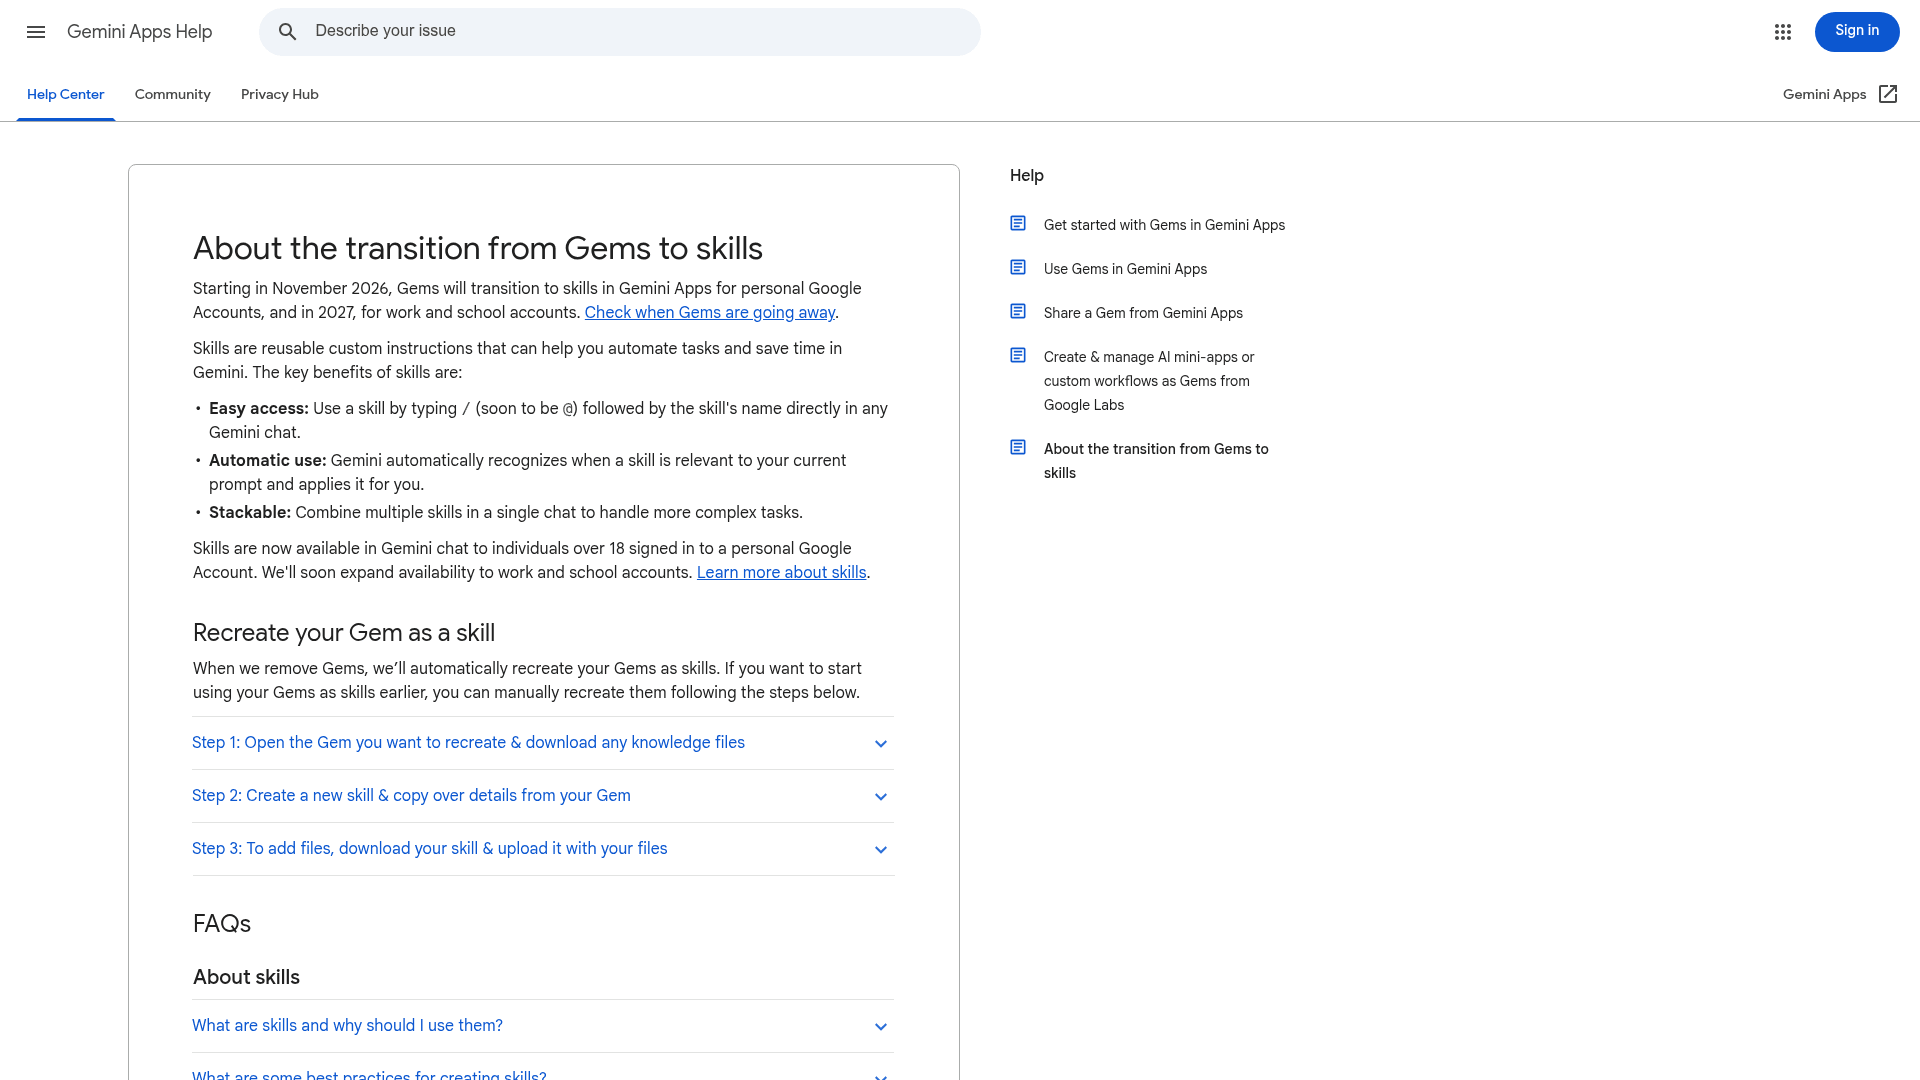Open Create & manage AI mini-apps article
The width and height of the screenshot is (1920, 1080).
point(1149,381)
